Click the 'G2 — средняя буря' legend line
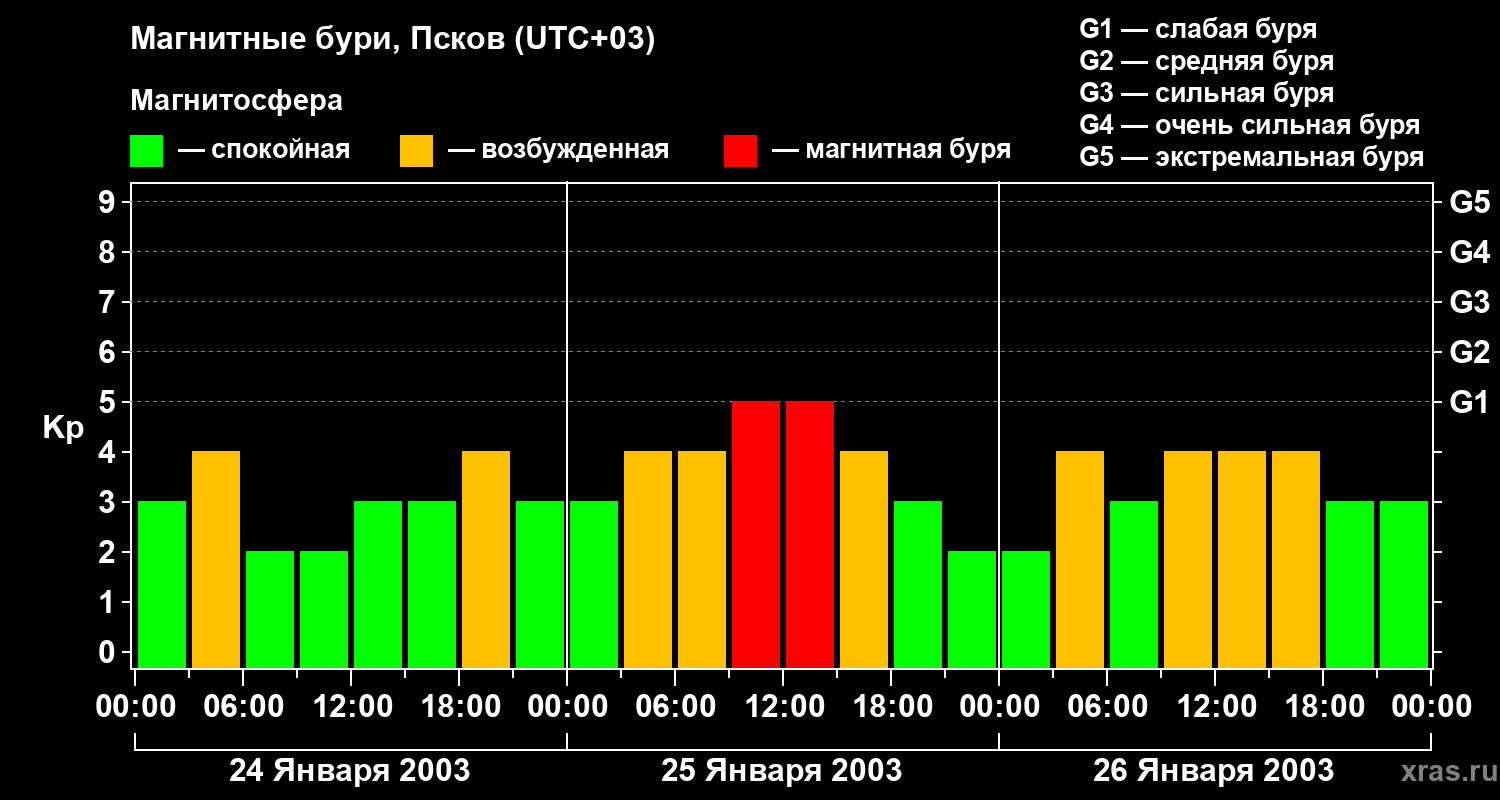The image size is (1500, 800). [1206, 61]
